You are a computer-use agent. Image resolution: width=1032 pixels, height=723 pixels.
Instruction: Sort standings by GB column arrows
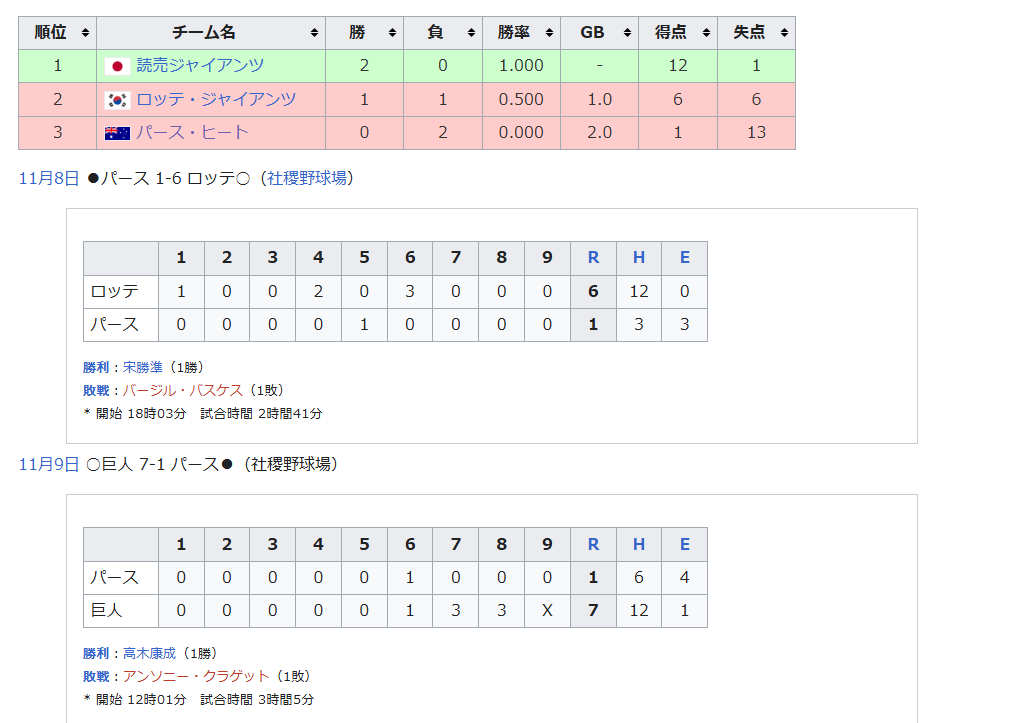627,33
